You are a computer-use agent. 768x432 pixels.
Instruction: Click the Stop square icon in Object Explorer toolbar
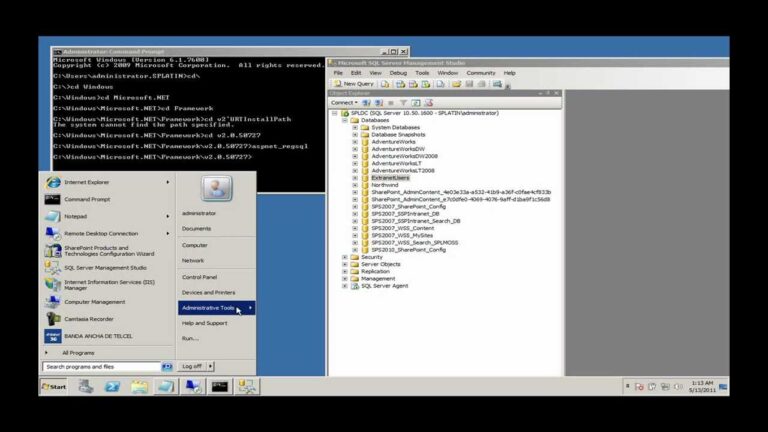click(391, 103)
